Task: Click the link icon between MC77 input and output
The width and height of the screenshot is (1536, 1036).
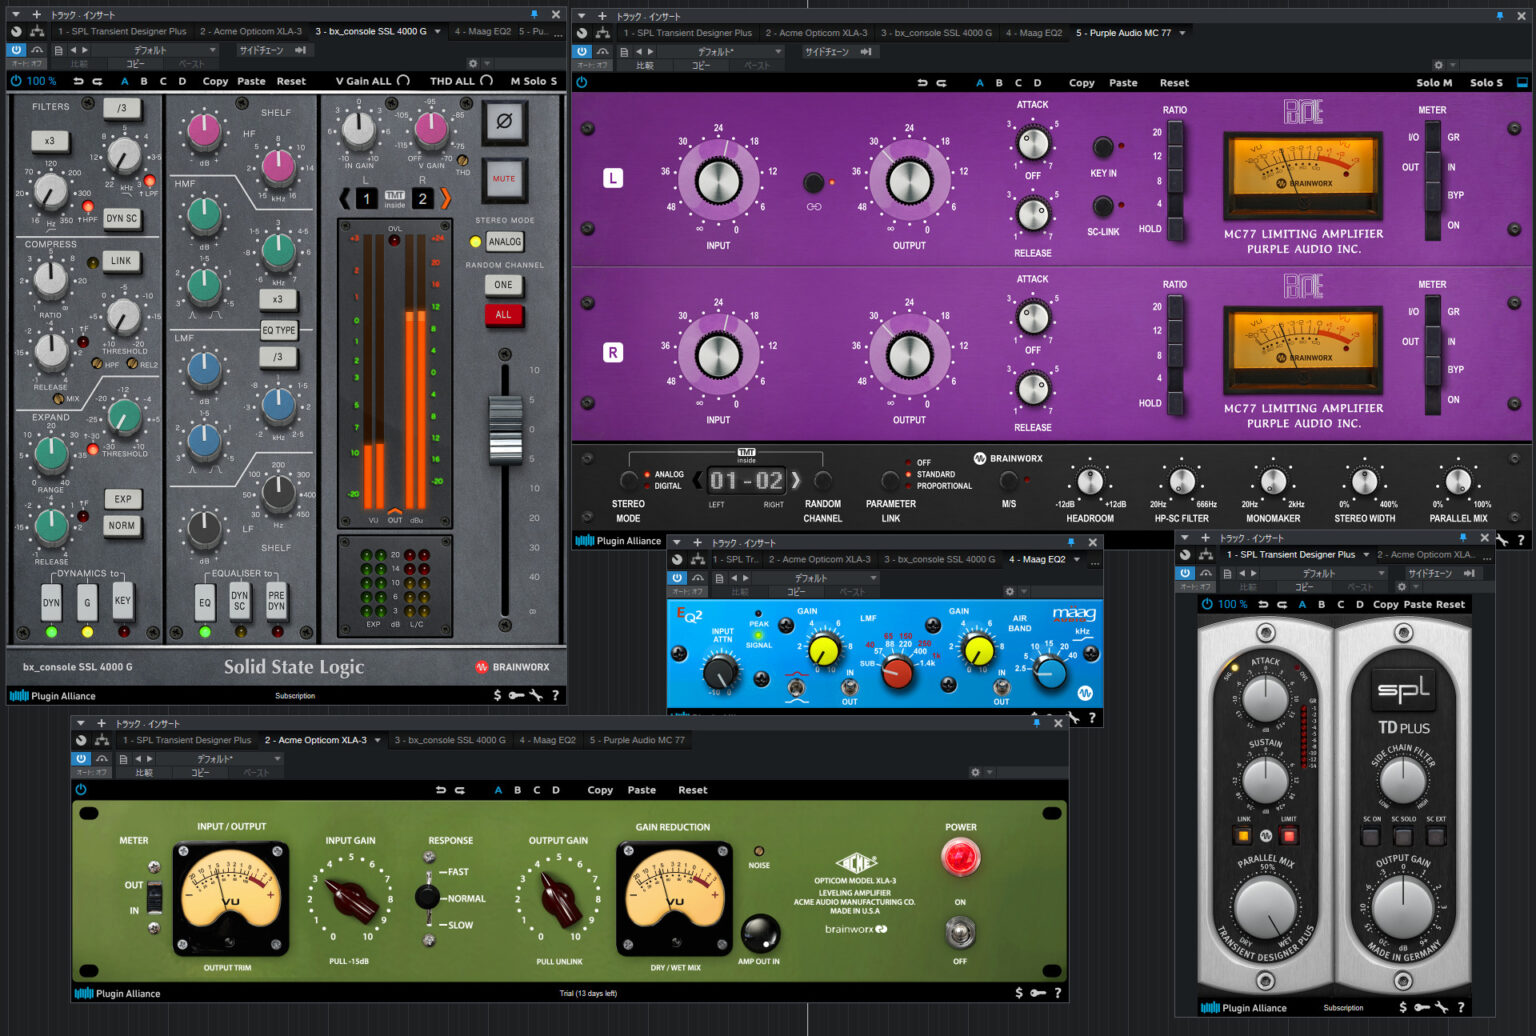Action: click(814, 207)
